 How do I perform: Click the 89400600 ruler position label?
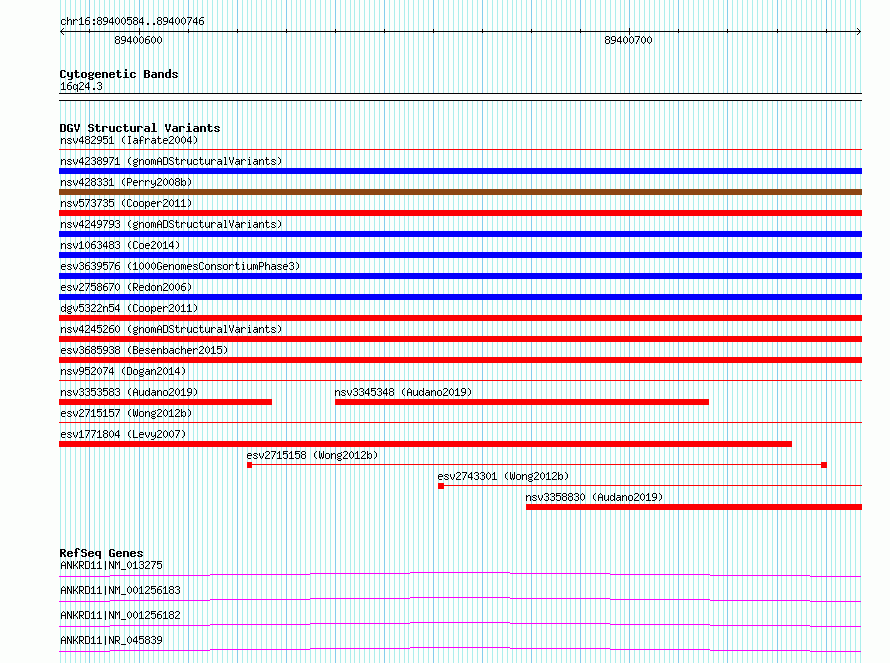click(138, 40)
